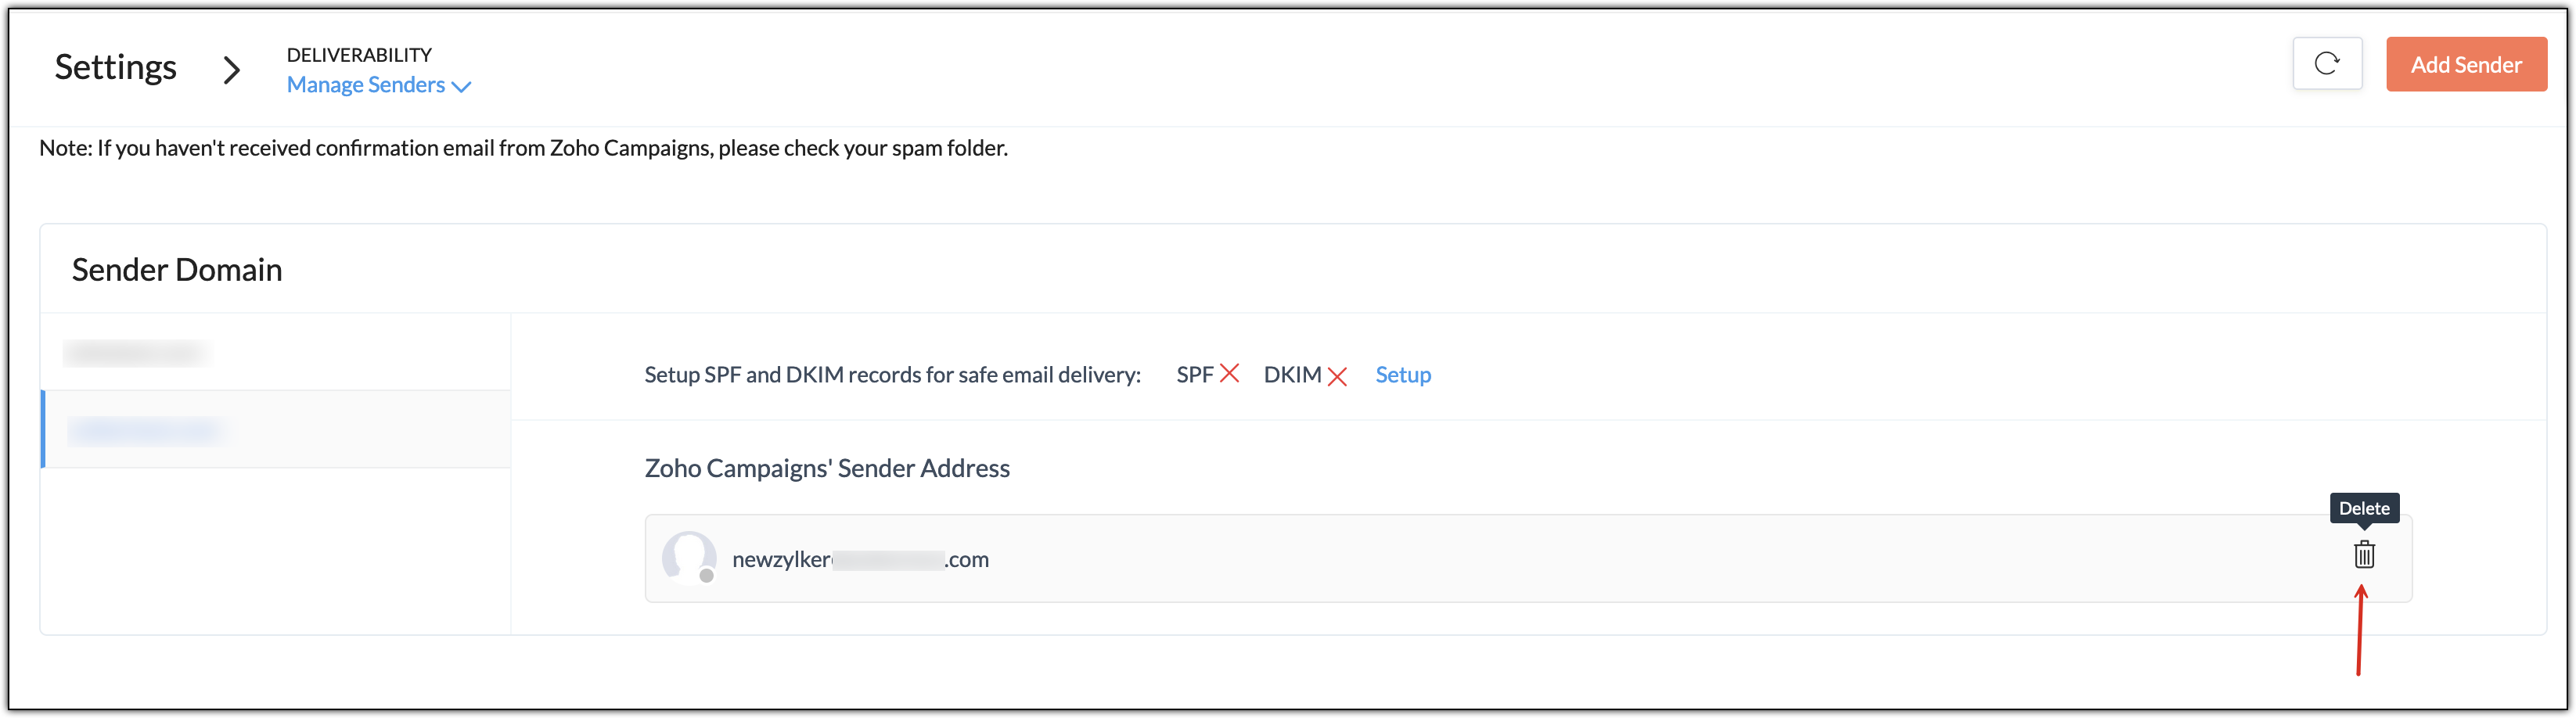This screenshot has height=718, width=2576.
Task: Click the newzylker sender email row
Action: pos(1528,558)
